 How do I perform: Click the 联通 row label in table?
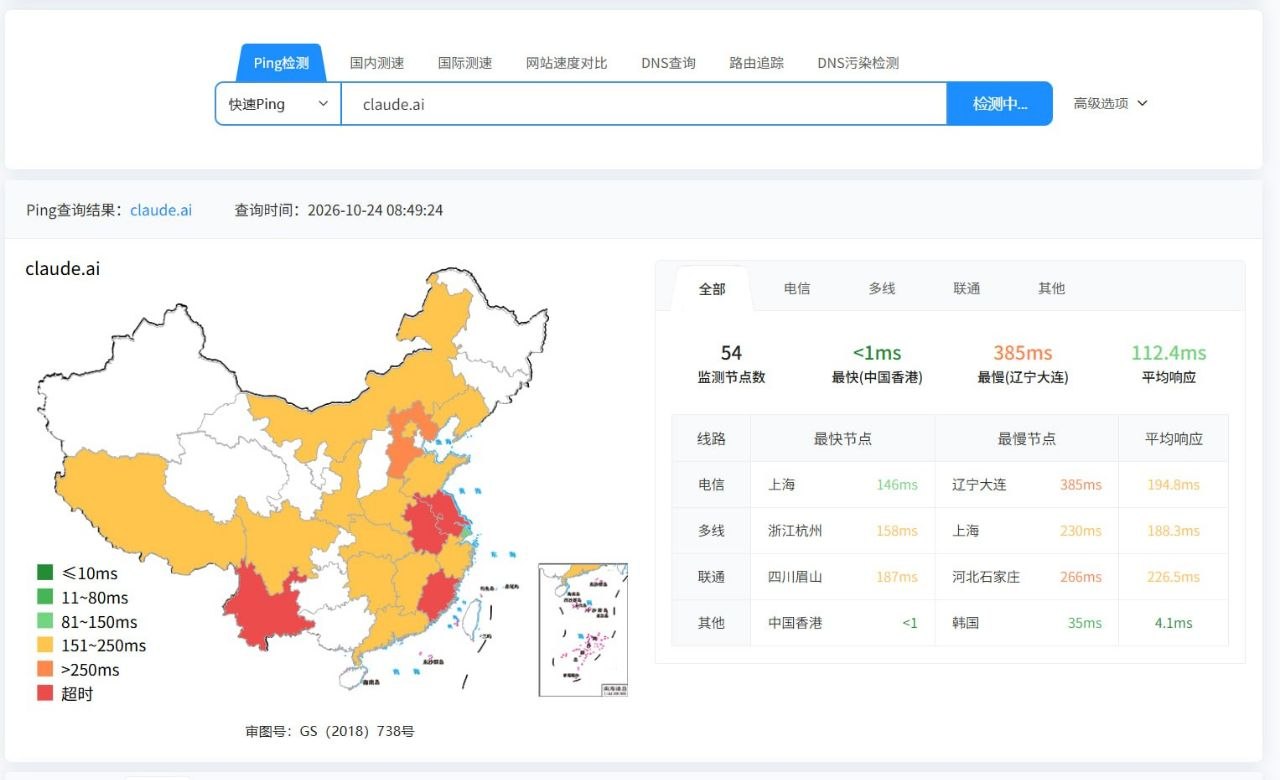pyautogui.click(x=711, y=576)
